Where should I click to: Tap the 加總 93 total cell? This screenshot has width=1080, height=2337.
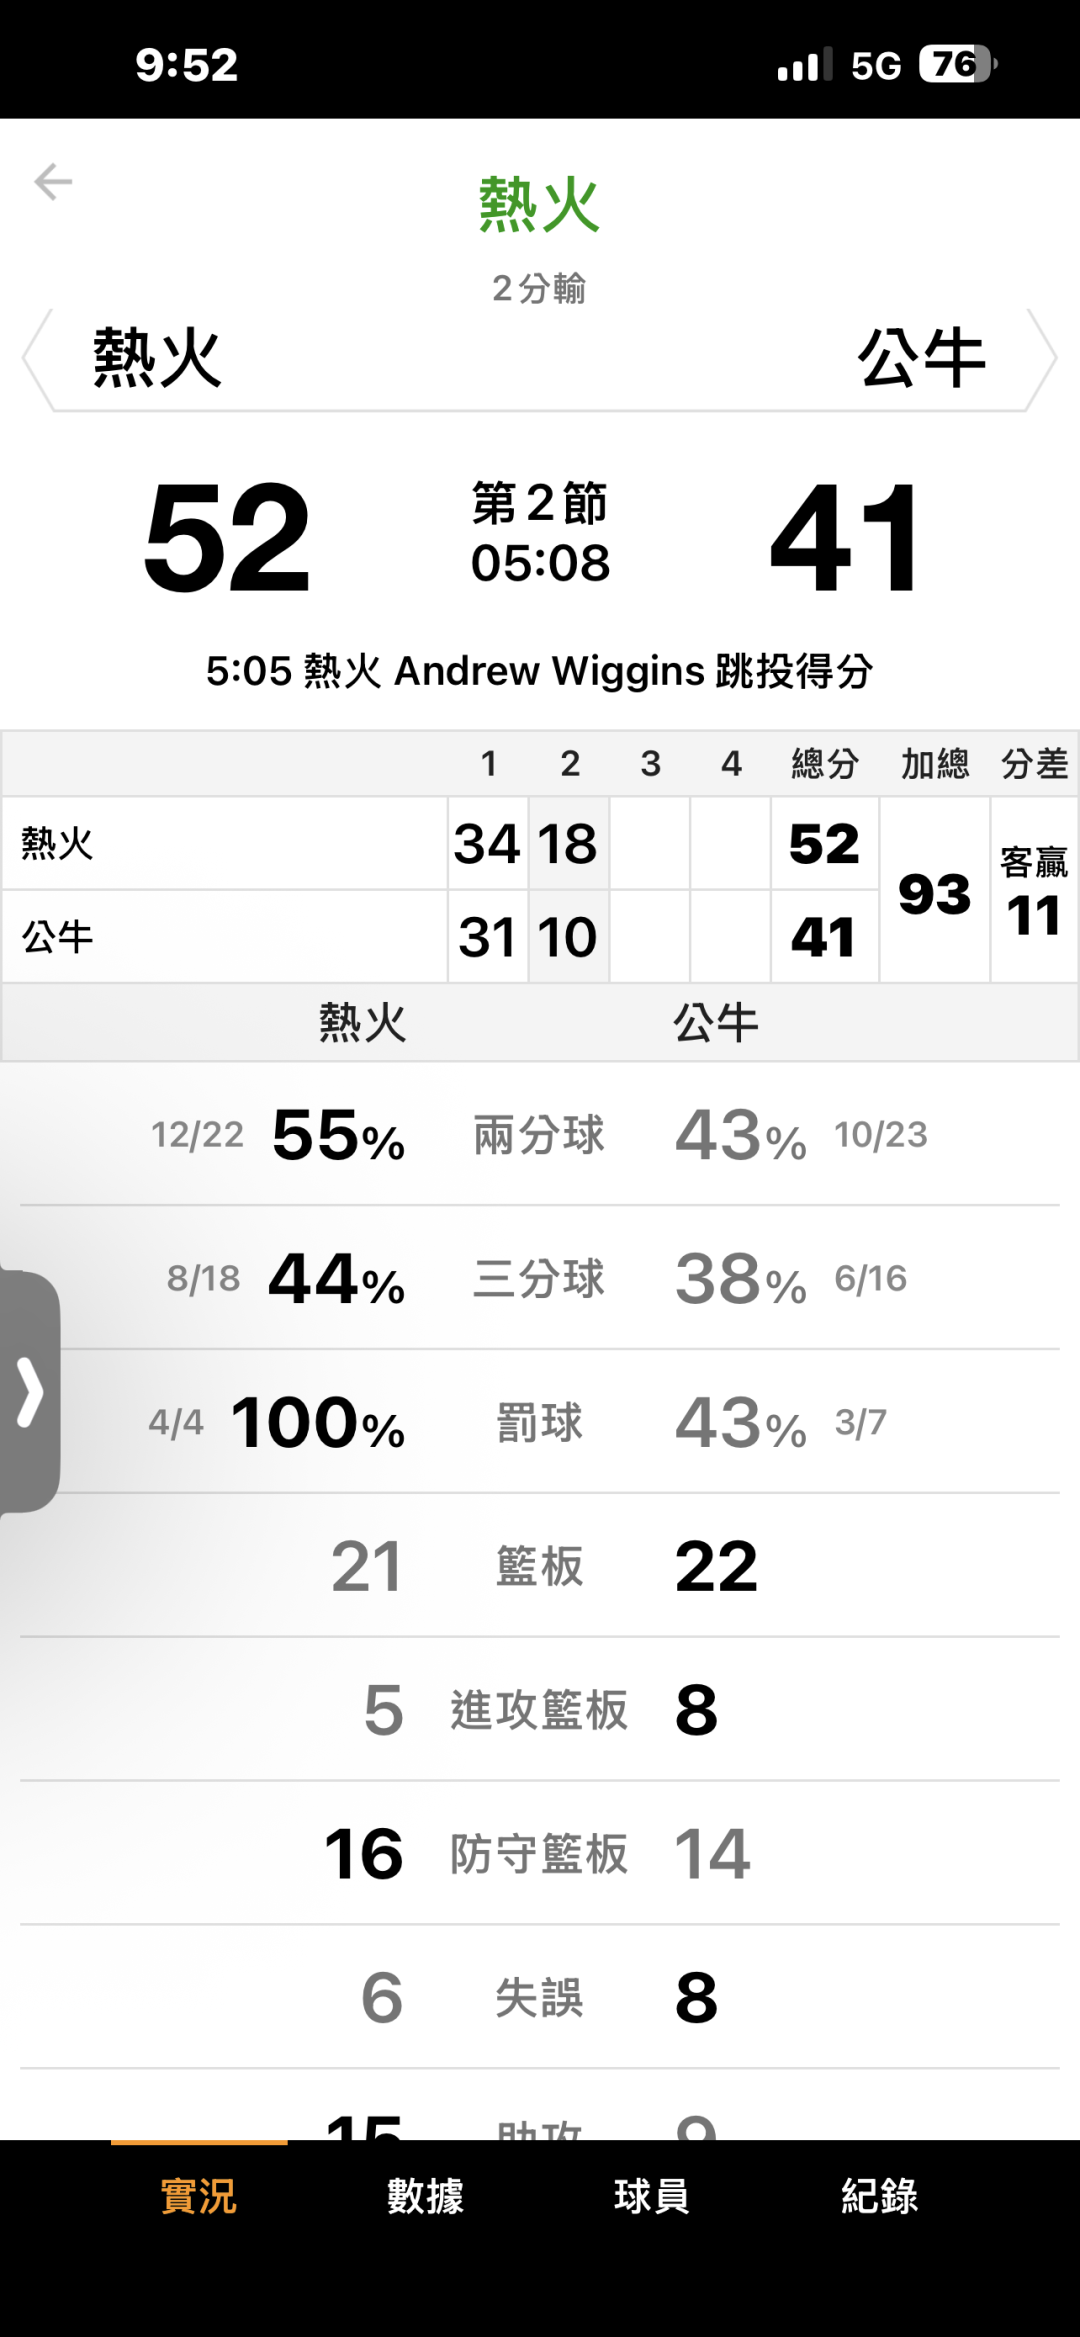coord(934,893)
